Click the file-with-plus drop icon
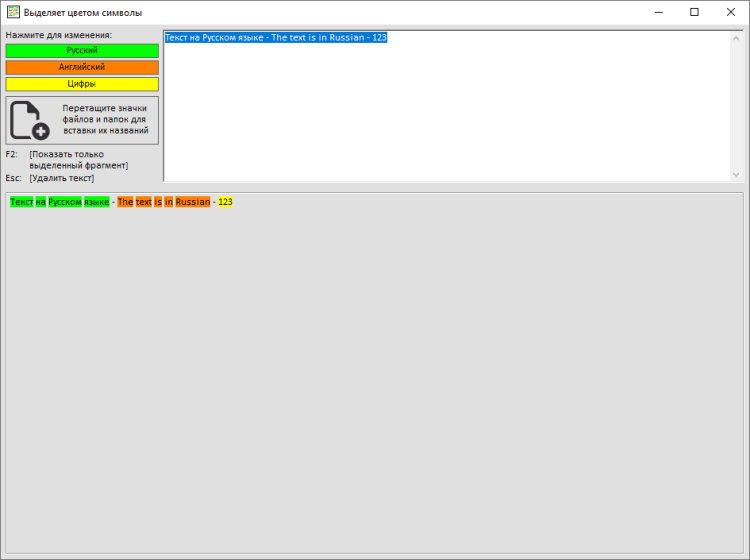Screen dimensions: 750x560 point(29,120)
